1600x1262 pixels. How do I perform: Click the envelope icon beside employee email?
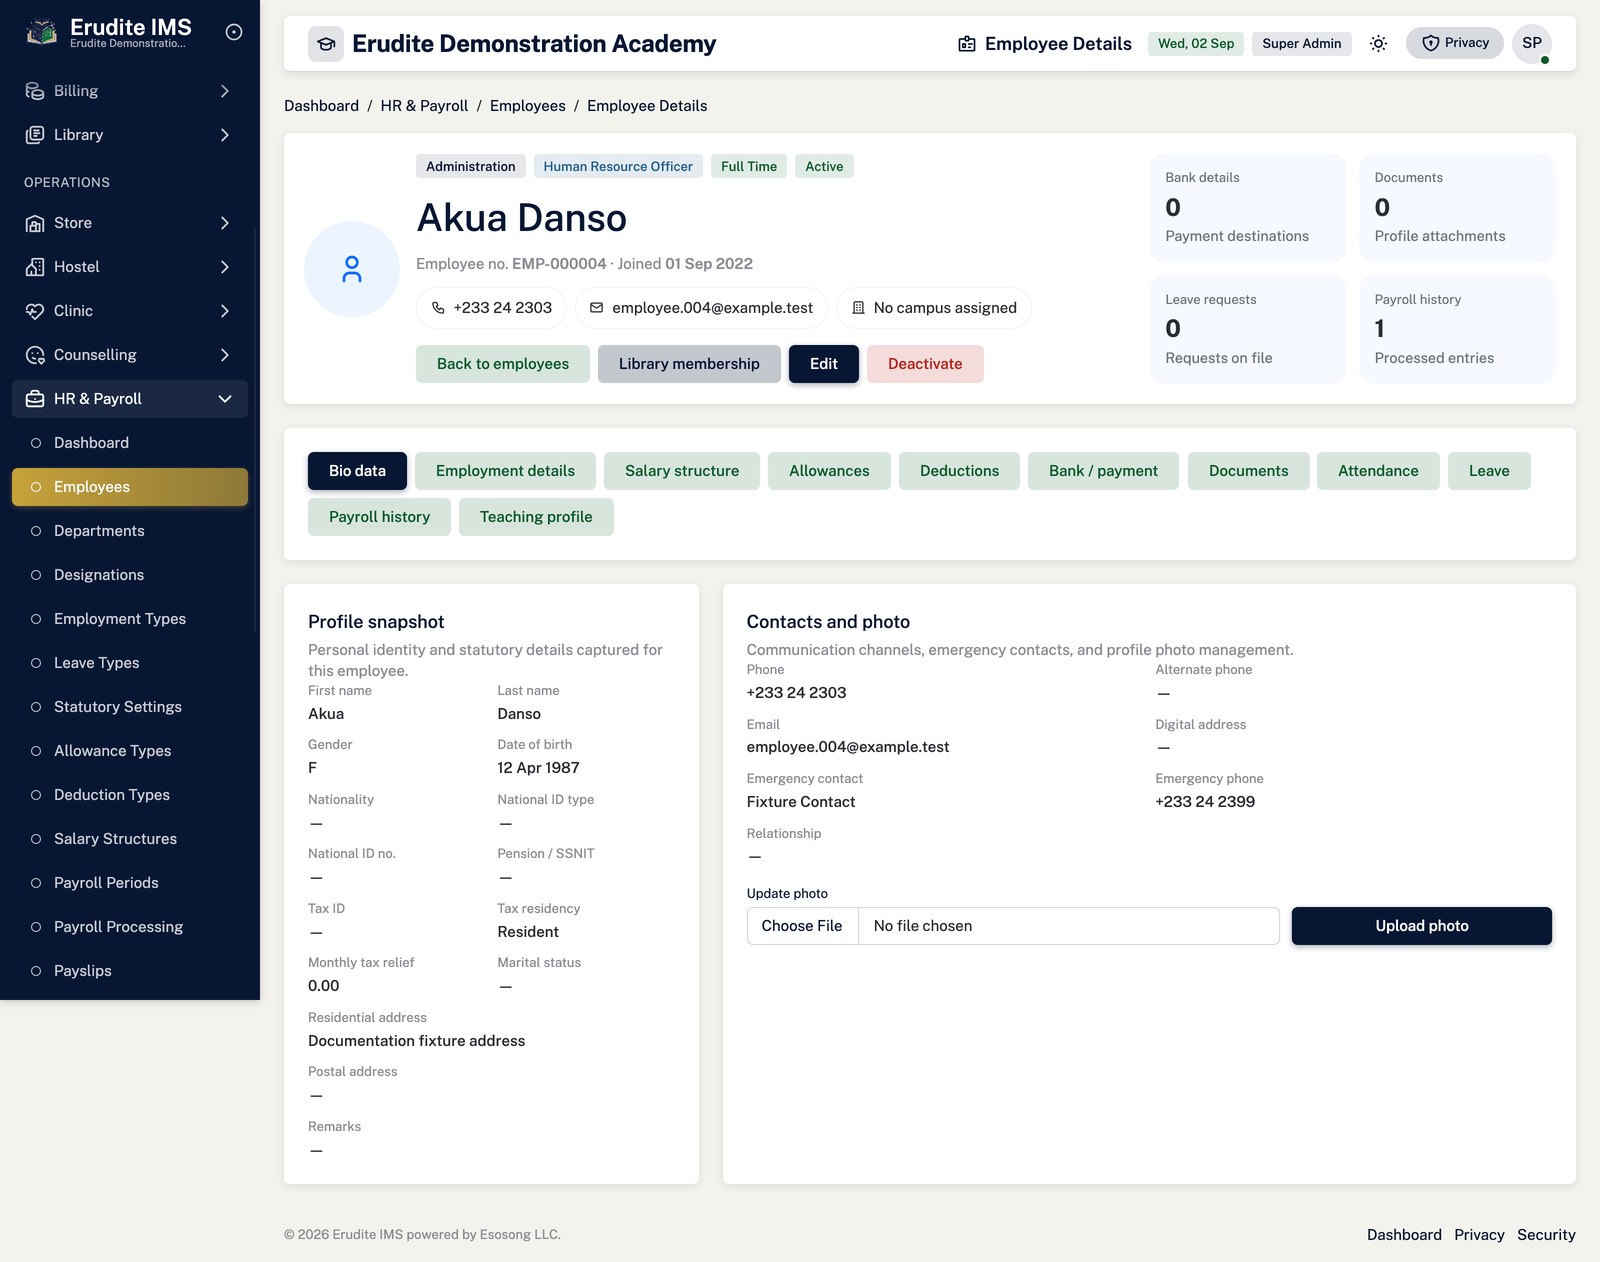pyautogui.click(x=596, y=308)
